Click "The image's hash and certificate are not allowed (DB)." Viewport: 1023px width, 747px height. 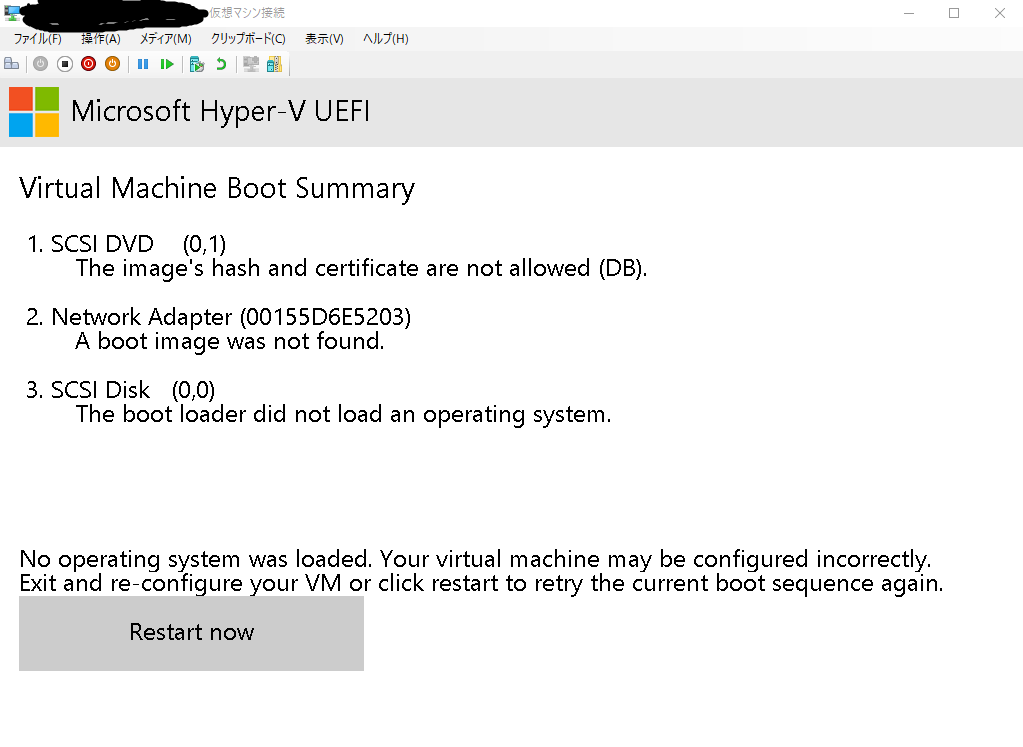click(361, 268)
